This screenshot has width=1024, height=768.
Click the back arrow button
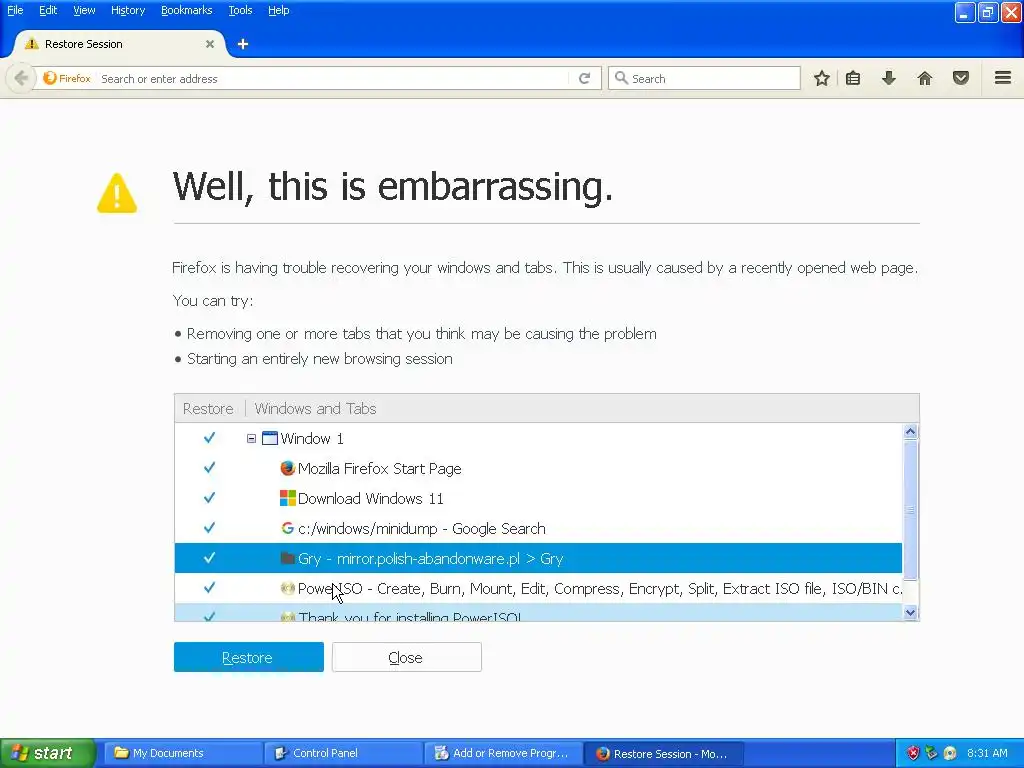[21, 78]
